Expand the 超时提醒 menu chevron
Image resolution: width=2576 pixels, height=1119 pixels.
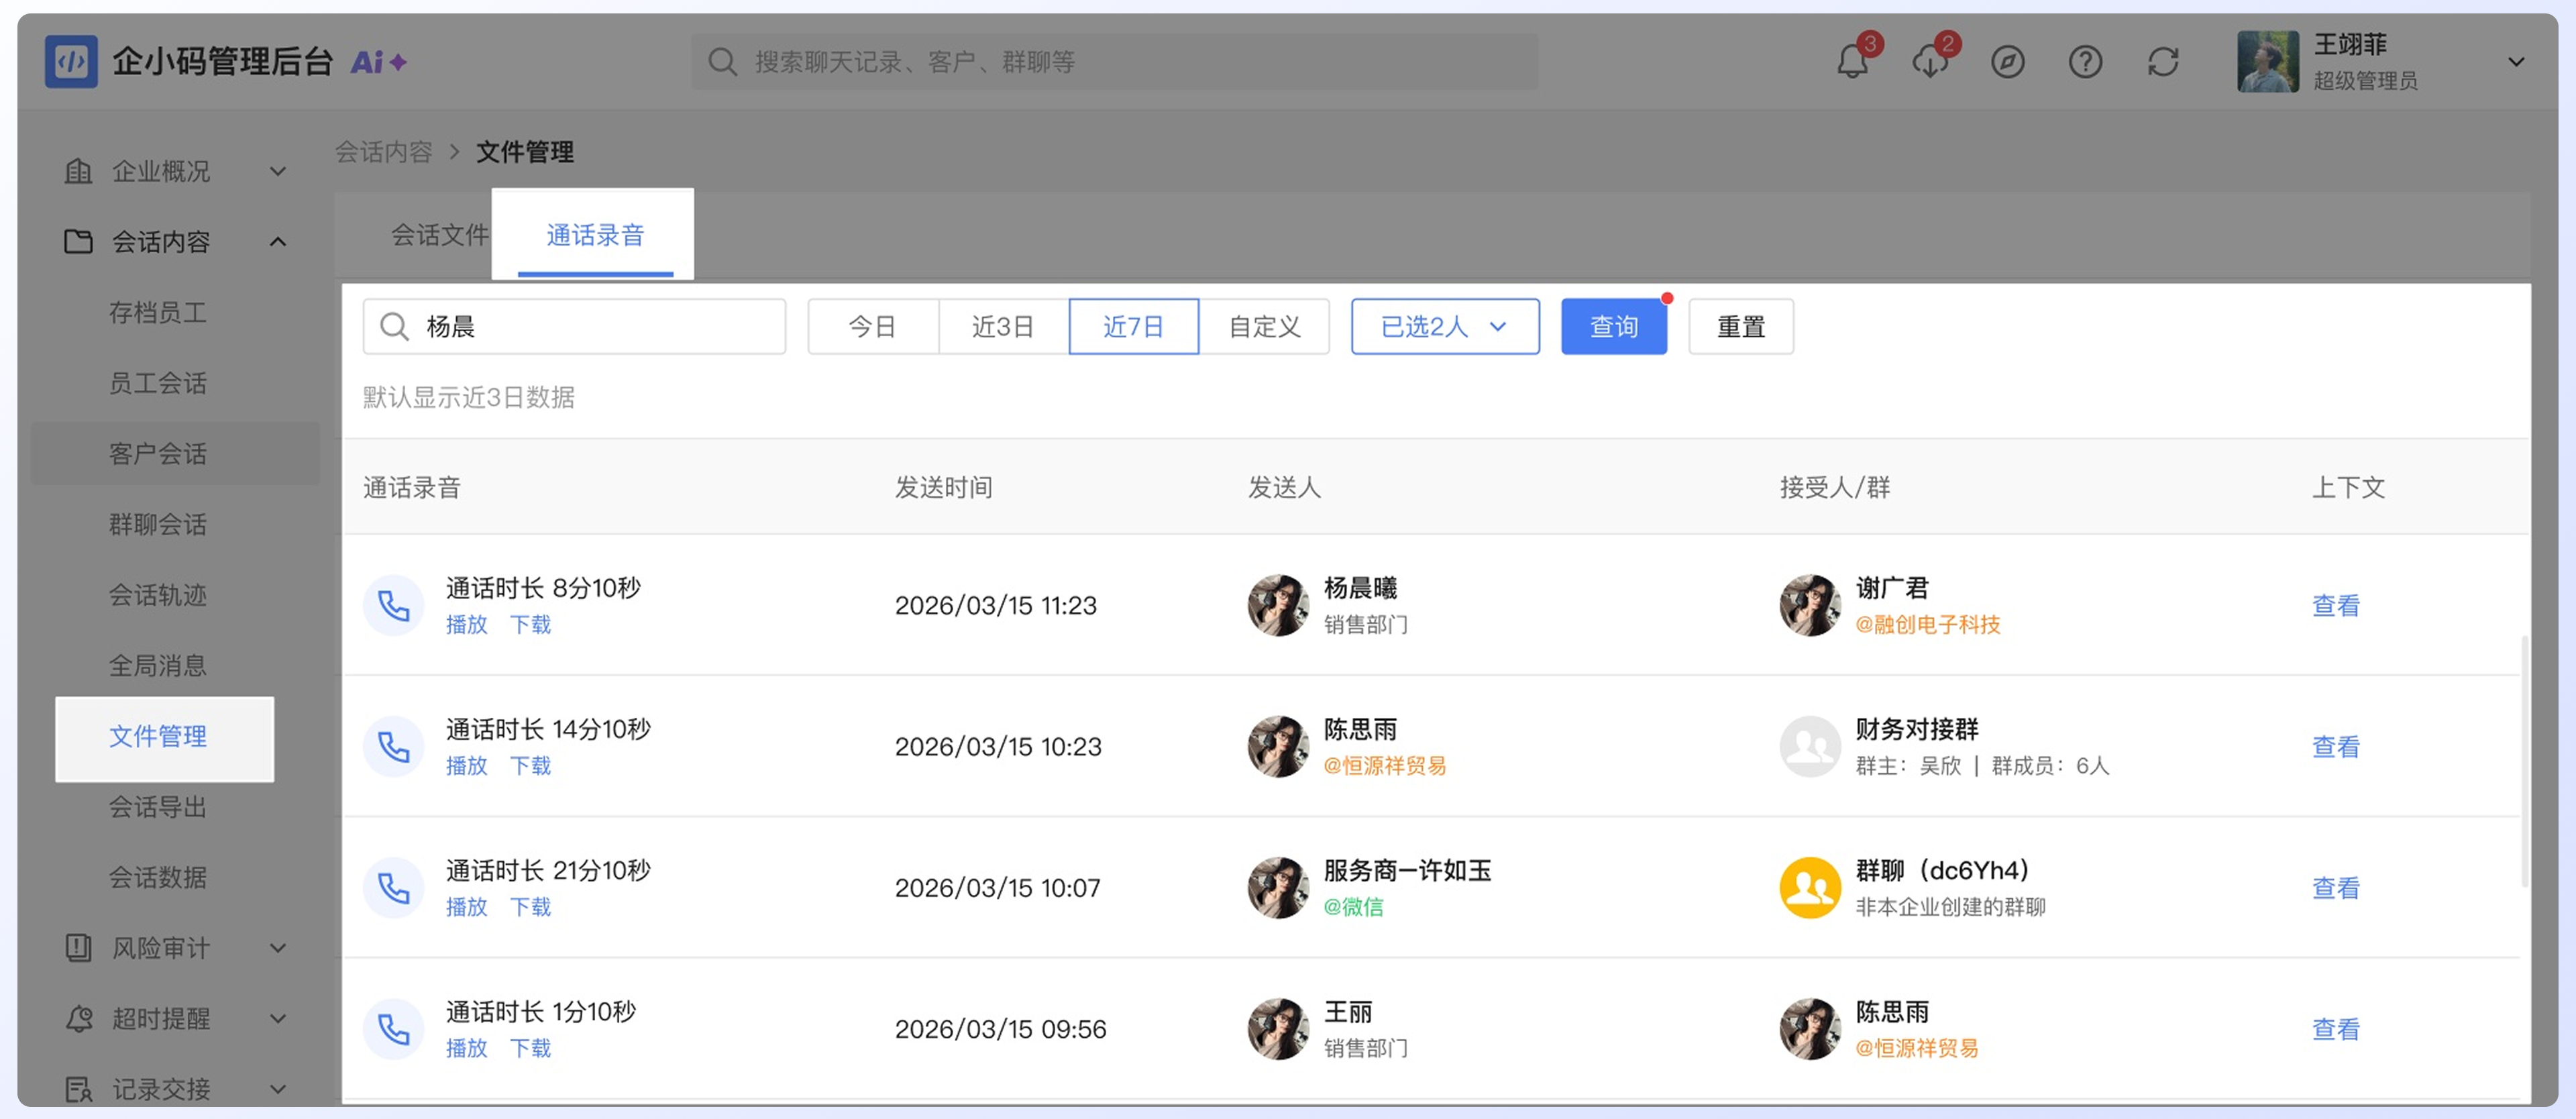coord(278,1019)
